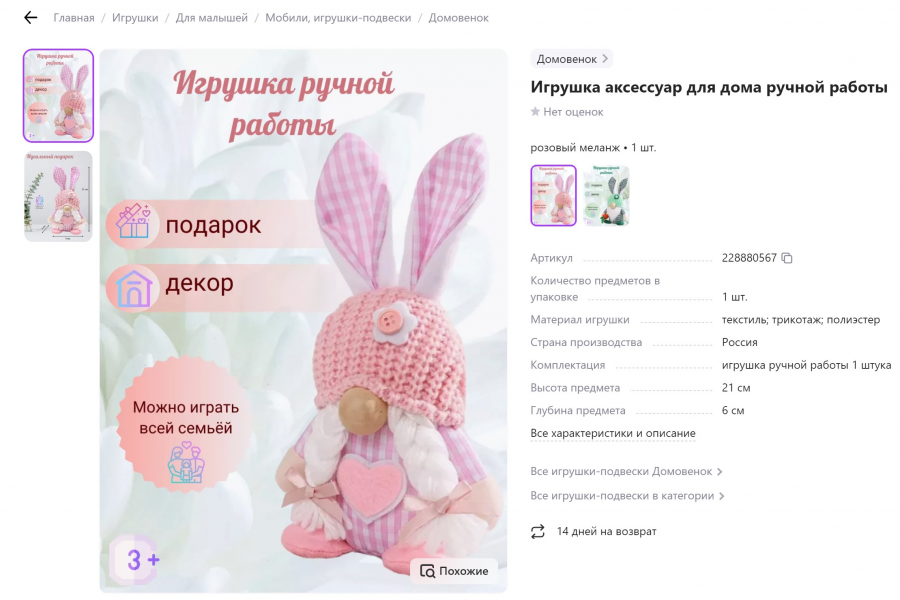This screenshot has width=900, height=600.
Task: Select the first product photo thumbnail
Action: tap(58, 95)
